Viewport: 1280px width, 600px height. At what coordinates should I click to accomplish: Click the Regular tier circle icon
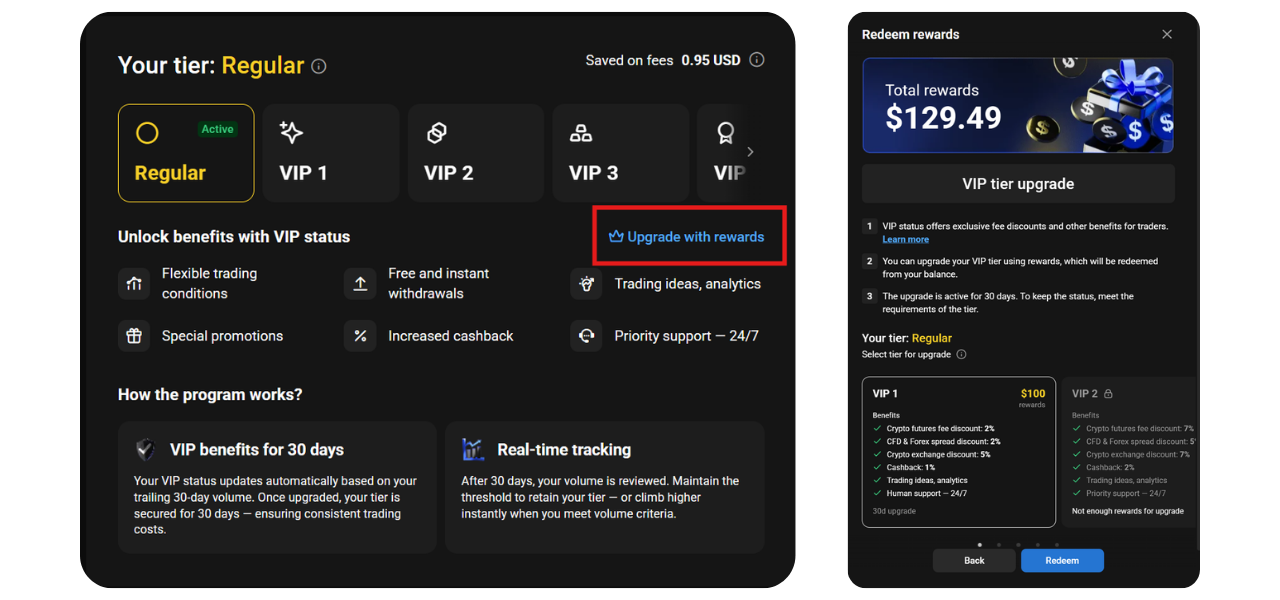coord(147,132)
